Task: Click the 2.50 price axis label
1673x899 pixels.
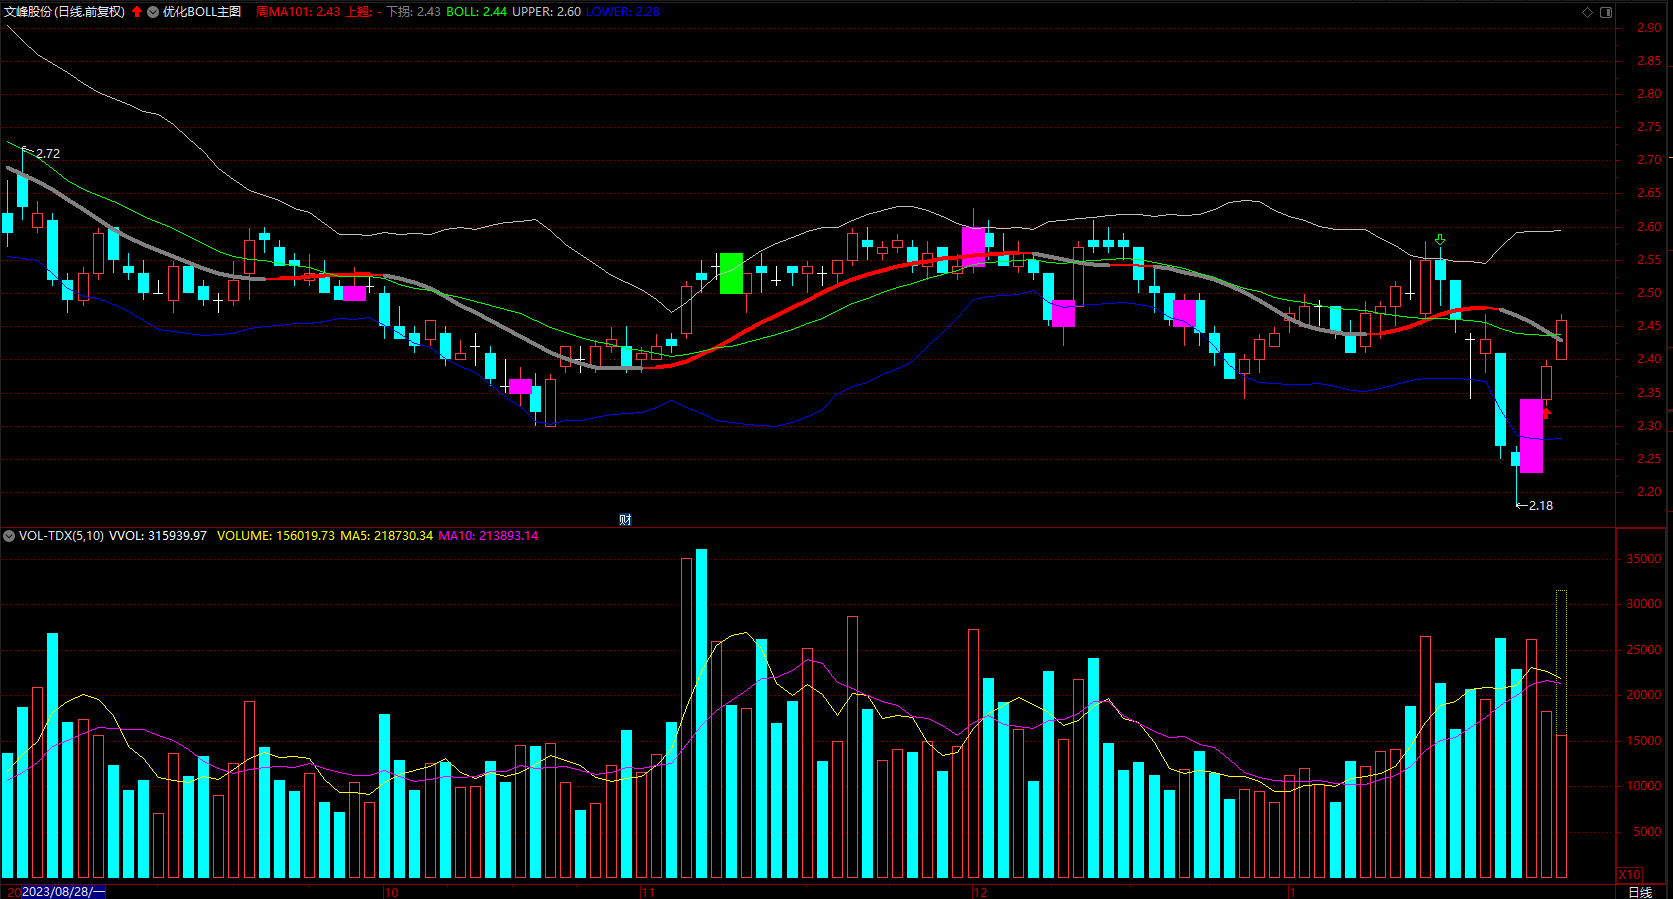Action: (x=1649, y=293)
